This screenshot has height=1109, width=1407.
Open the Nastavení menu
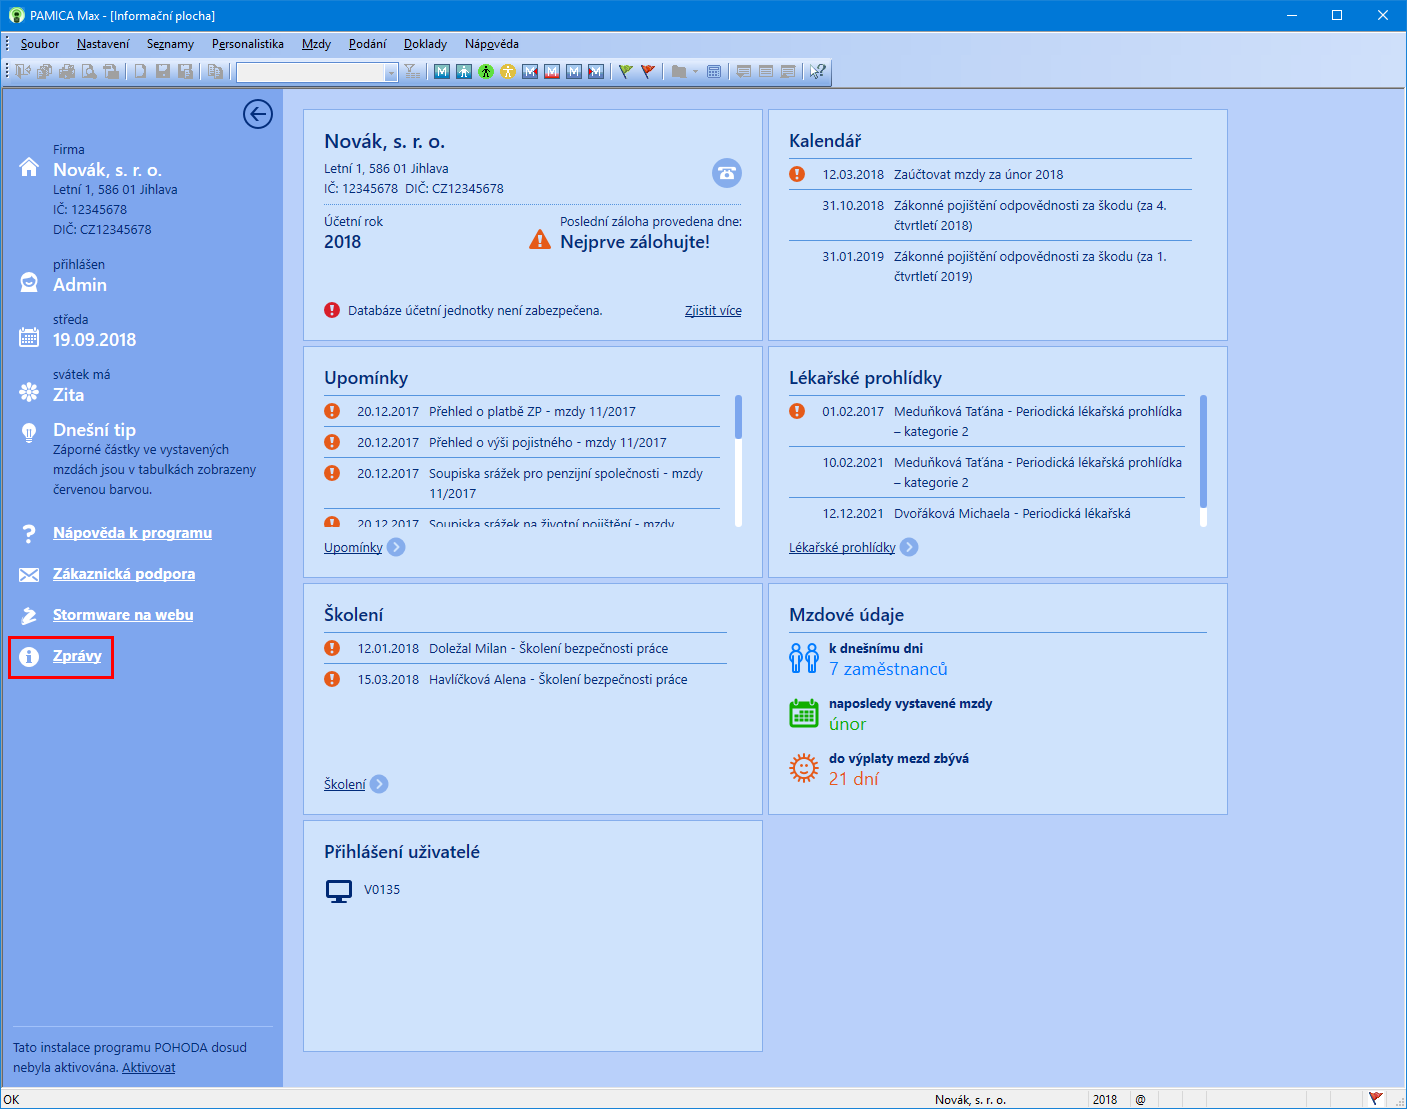click(103, 44)
